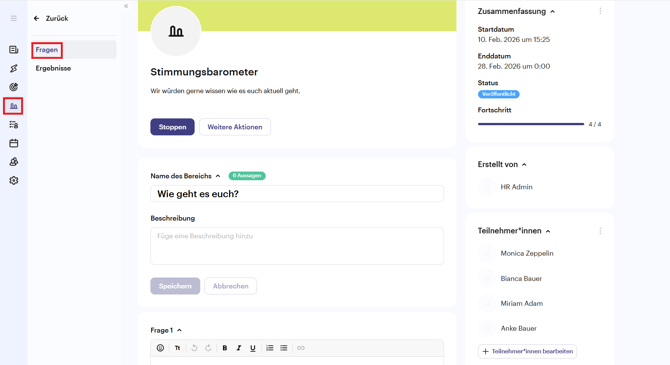Screen dimensions: 670x365
Task: Click end date 28. Feb. 2026 um 0:00
Action: [x=514, y=66]
